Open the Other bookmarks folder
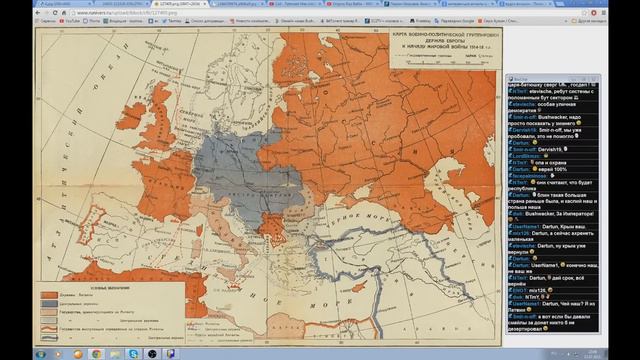The width and height of the screenshot is (640, 360). coord(589,20)
